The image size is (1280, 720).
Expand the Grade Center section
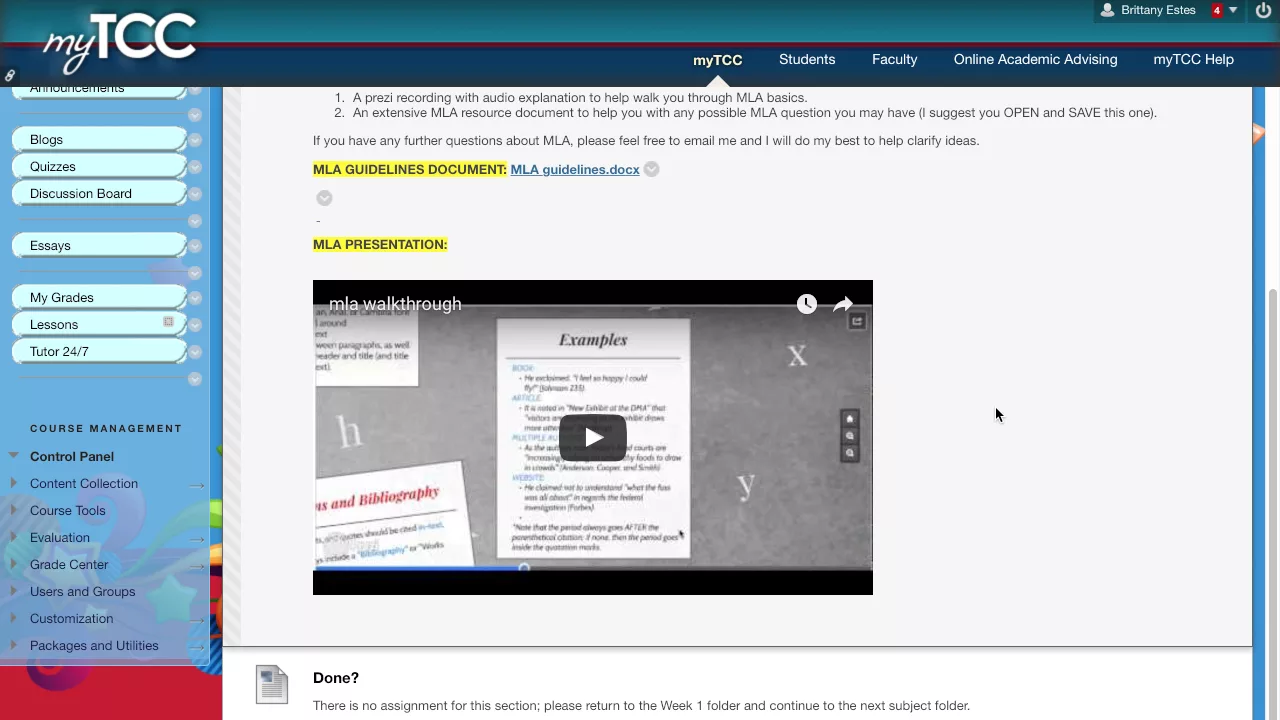[13, 564]
